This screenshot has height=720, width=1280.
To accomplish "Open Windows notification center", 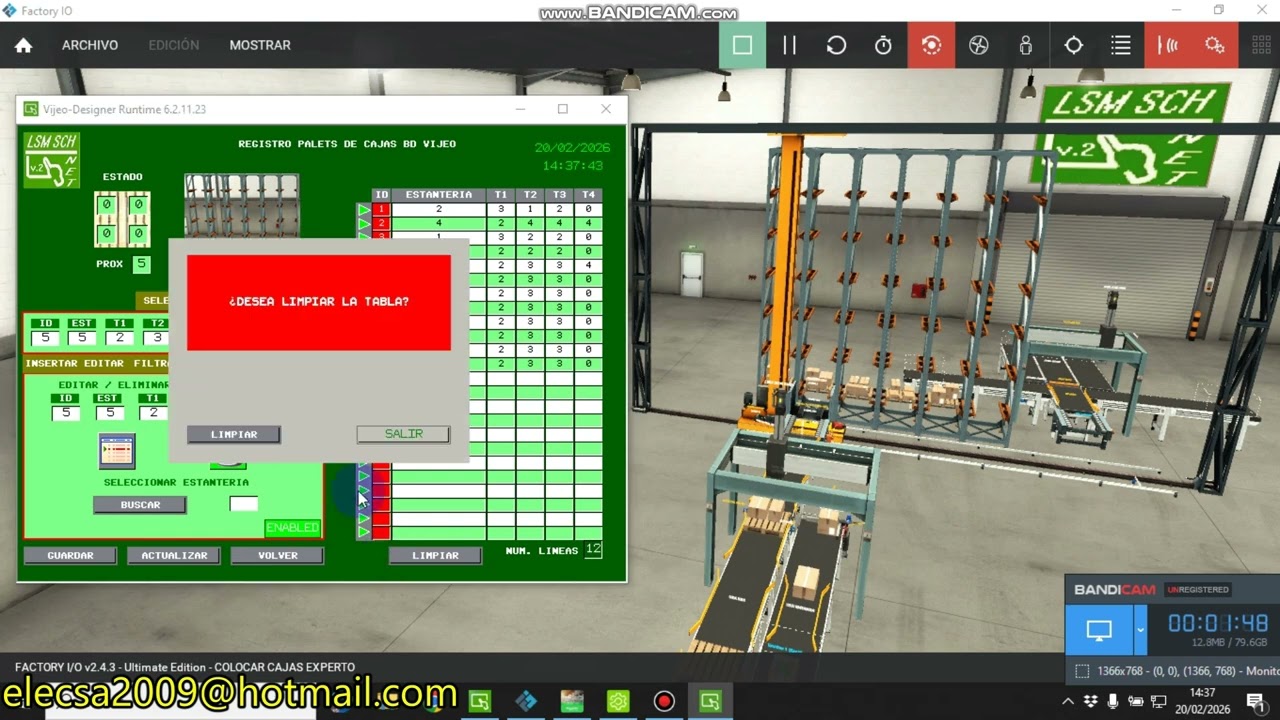I will tap(1255, 701).
